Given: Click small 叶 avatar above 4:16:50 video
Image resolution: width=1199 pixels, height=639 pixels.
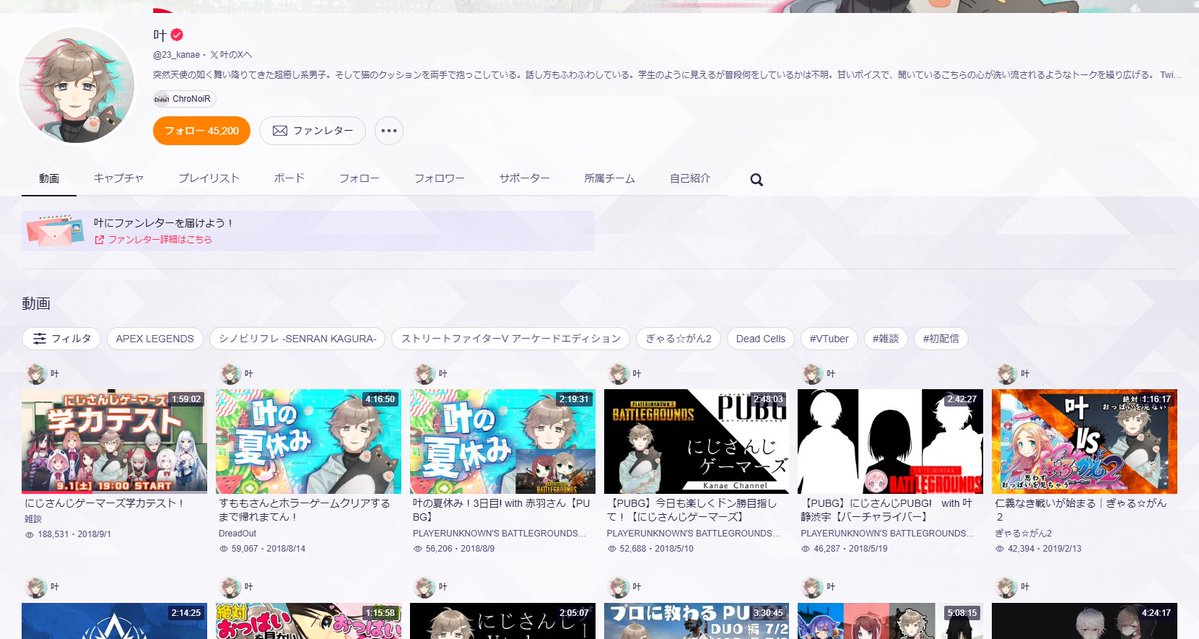Looking at the screenshot, I should (x=229, y=374).
